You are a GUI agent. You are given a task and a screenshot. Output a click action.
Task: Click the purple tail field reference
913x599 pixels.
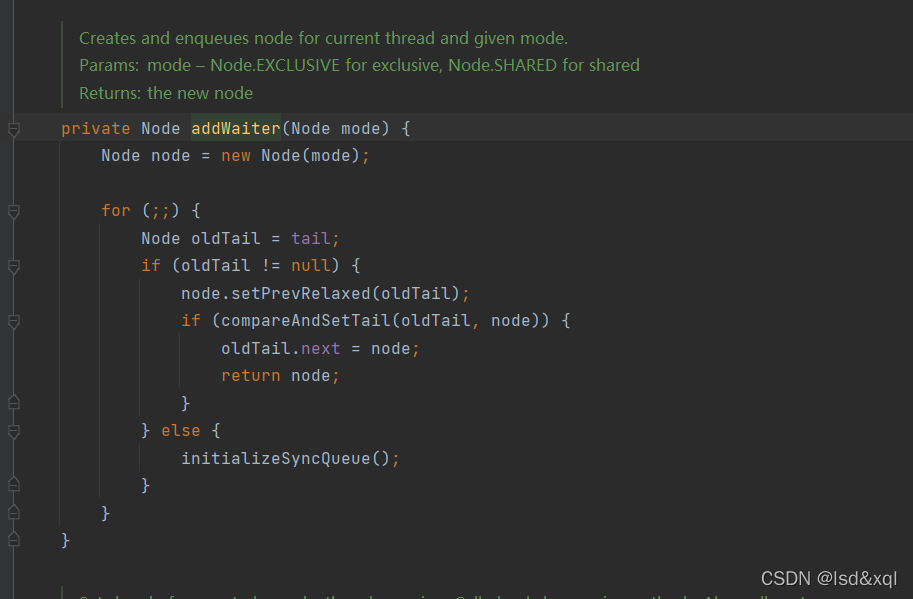click(310, 238)
